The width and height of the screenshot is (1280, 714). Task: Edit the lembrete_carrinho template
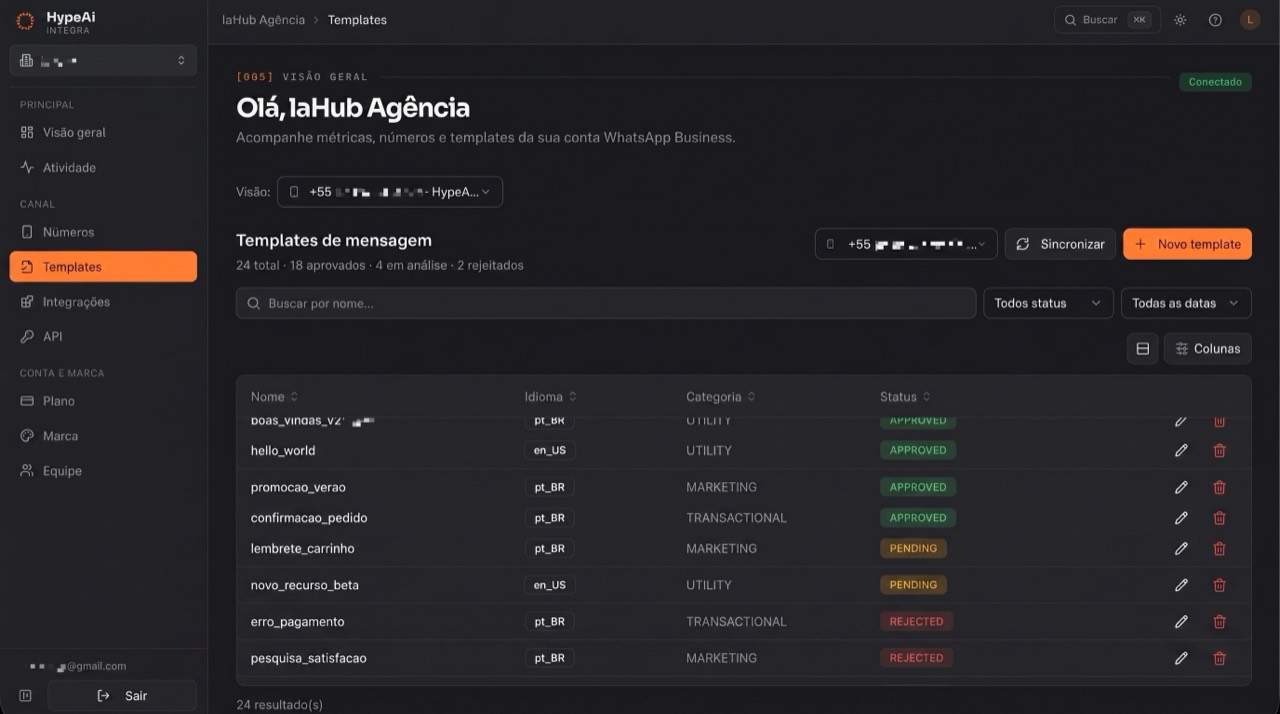(1181, 549)
